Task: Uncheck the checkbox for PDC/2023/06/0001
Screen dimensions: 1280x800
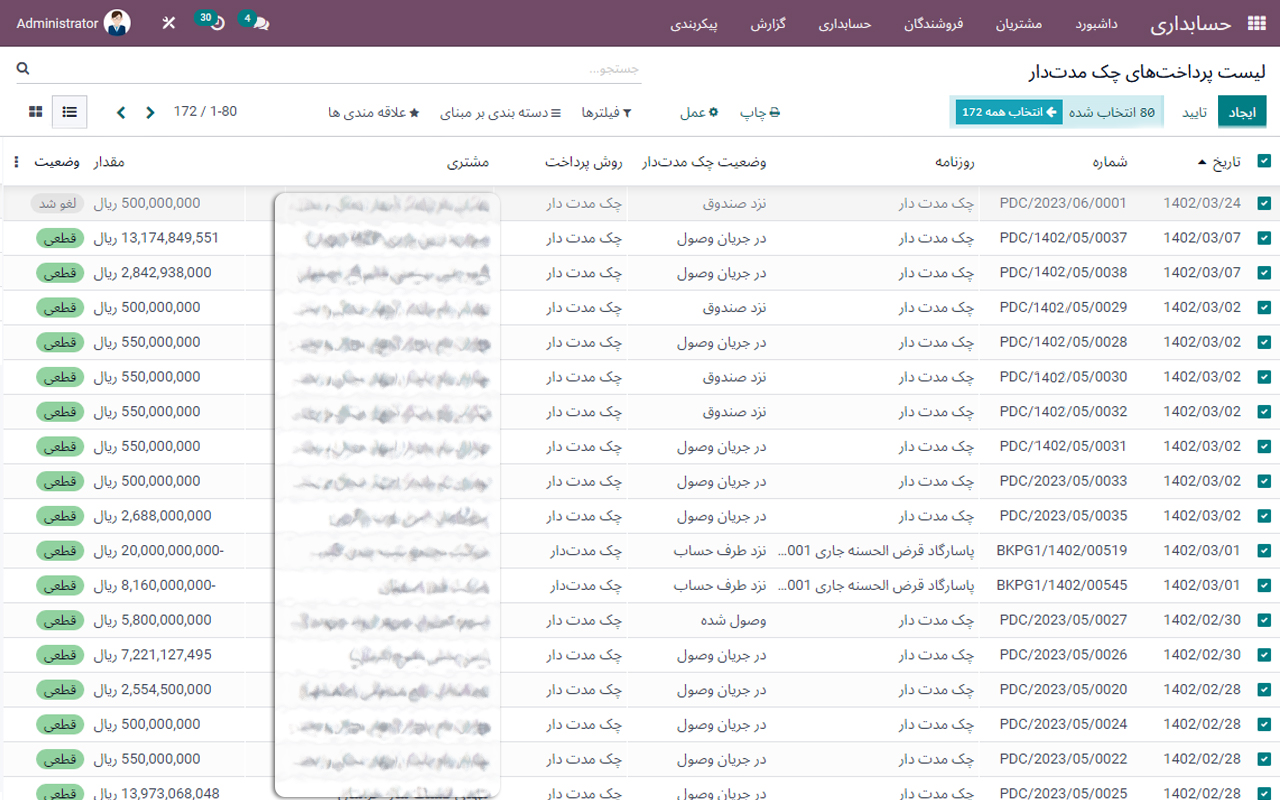Action: 1264,202
